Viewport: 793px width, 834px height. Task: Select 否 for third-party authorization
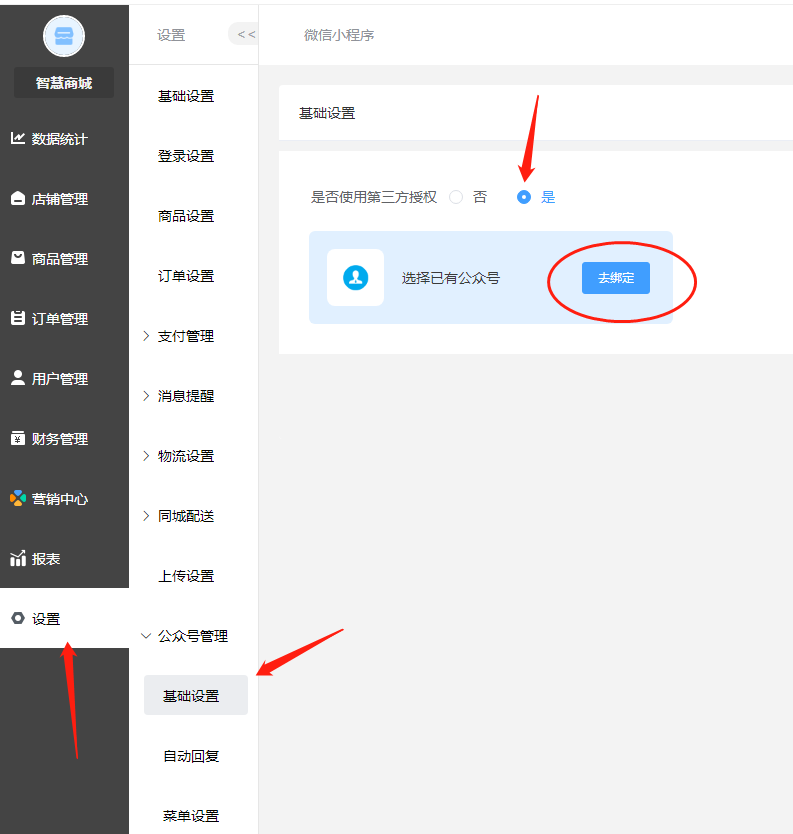456,197
